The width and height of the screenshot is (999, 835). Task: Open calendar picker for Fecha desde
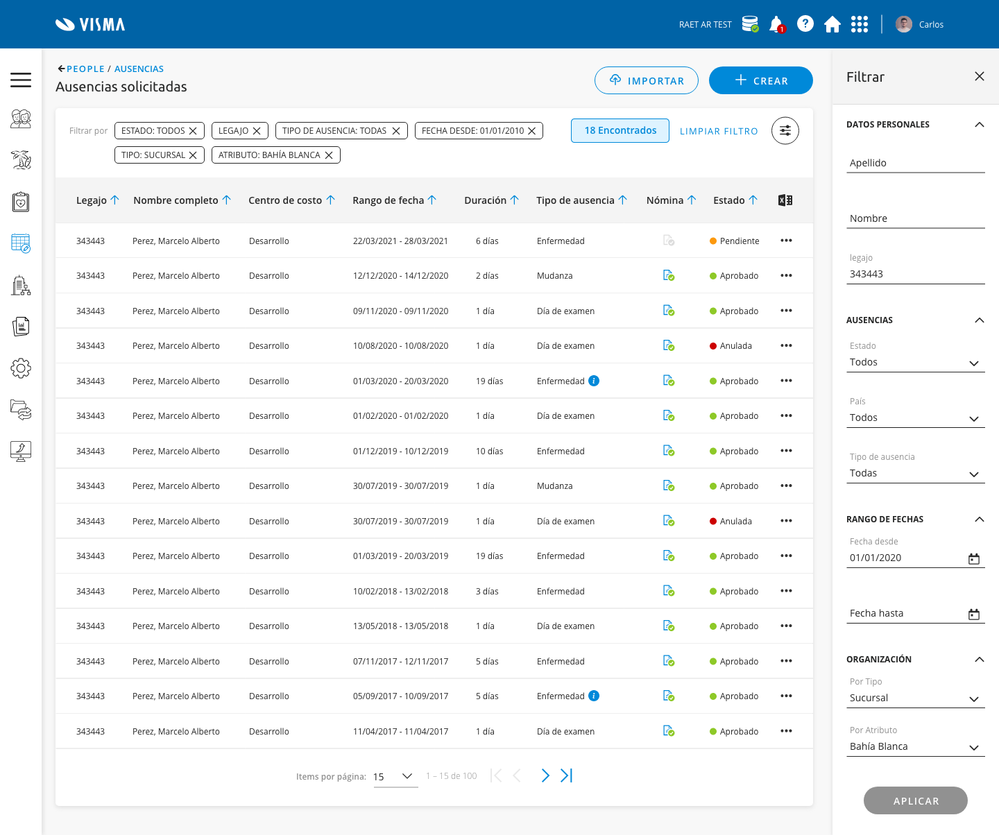pos(974,559)
